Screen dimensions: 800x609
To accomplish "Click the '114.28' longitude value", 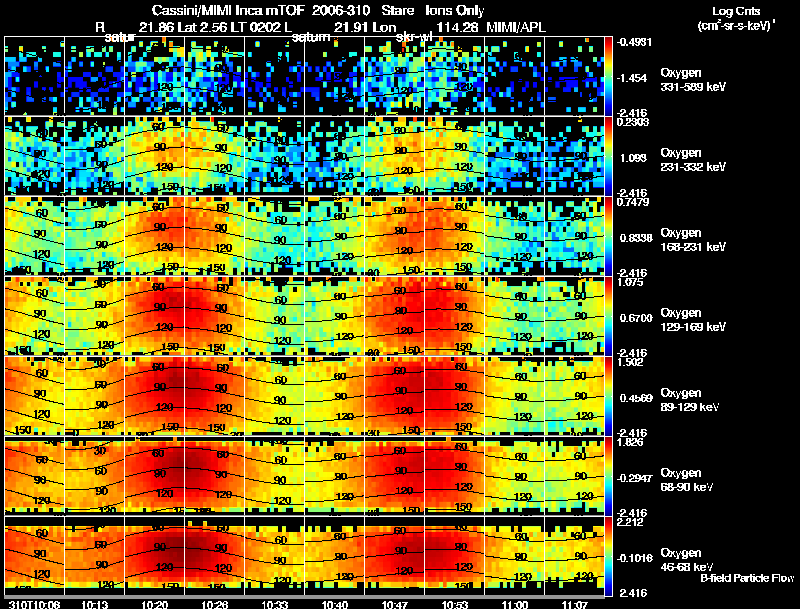I will [x=457, y=27].
